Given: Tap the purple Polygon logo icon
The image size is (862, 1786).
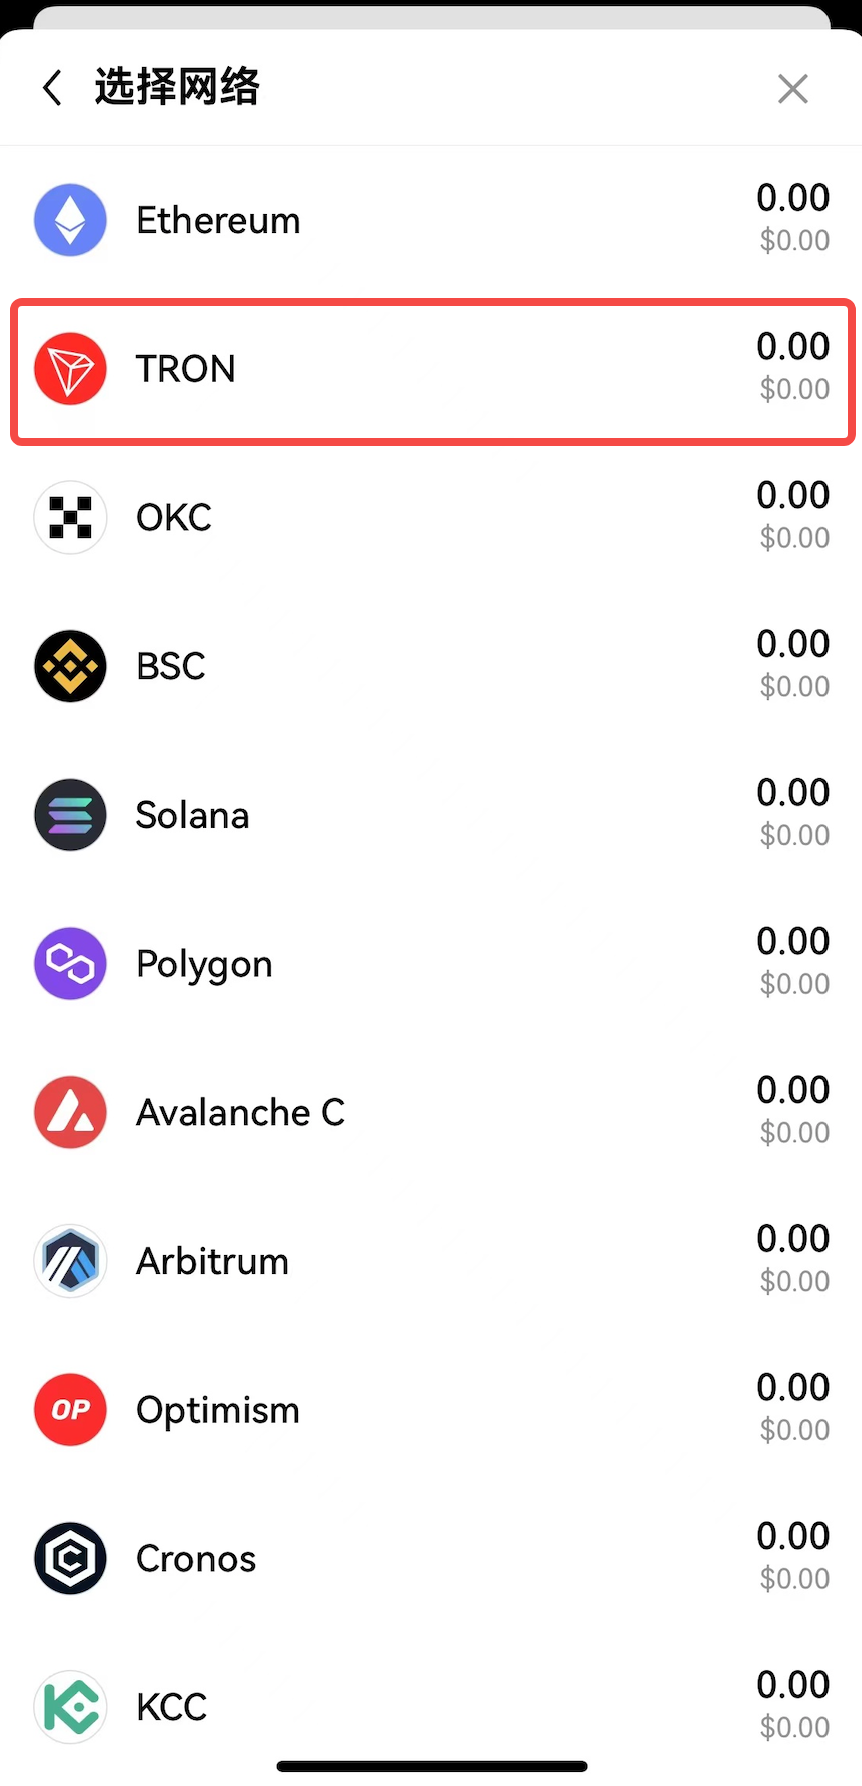Looking at the screenshot, I should tap(70, 964).
